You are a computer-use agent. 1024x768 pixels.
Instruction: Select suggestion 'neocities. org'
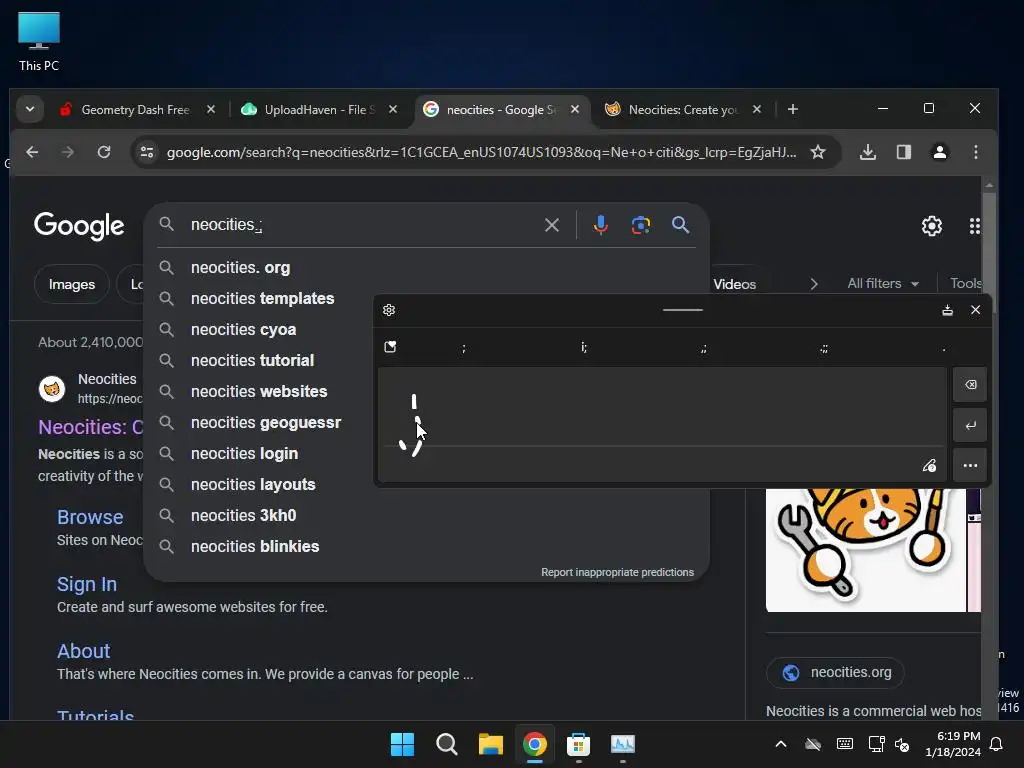pyautogui.click(x=426, y=268)
